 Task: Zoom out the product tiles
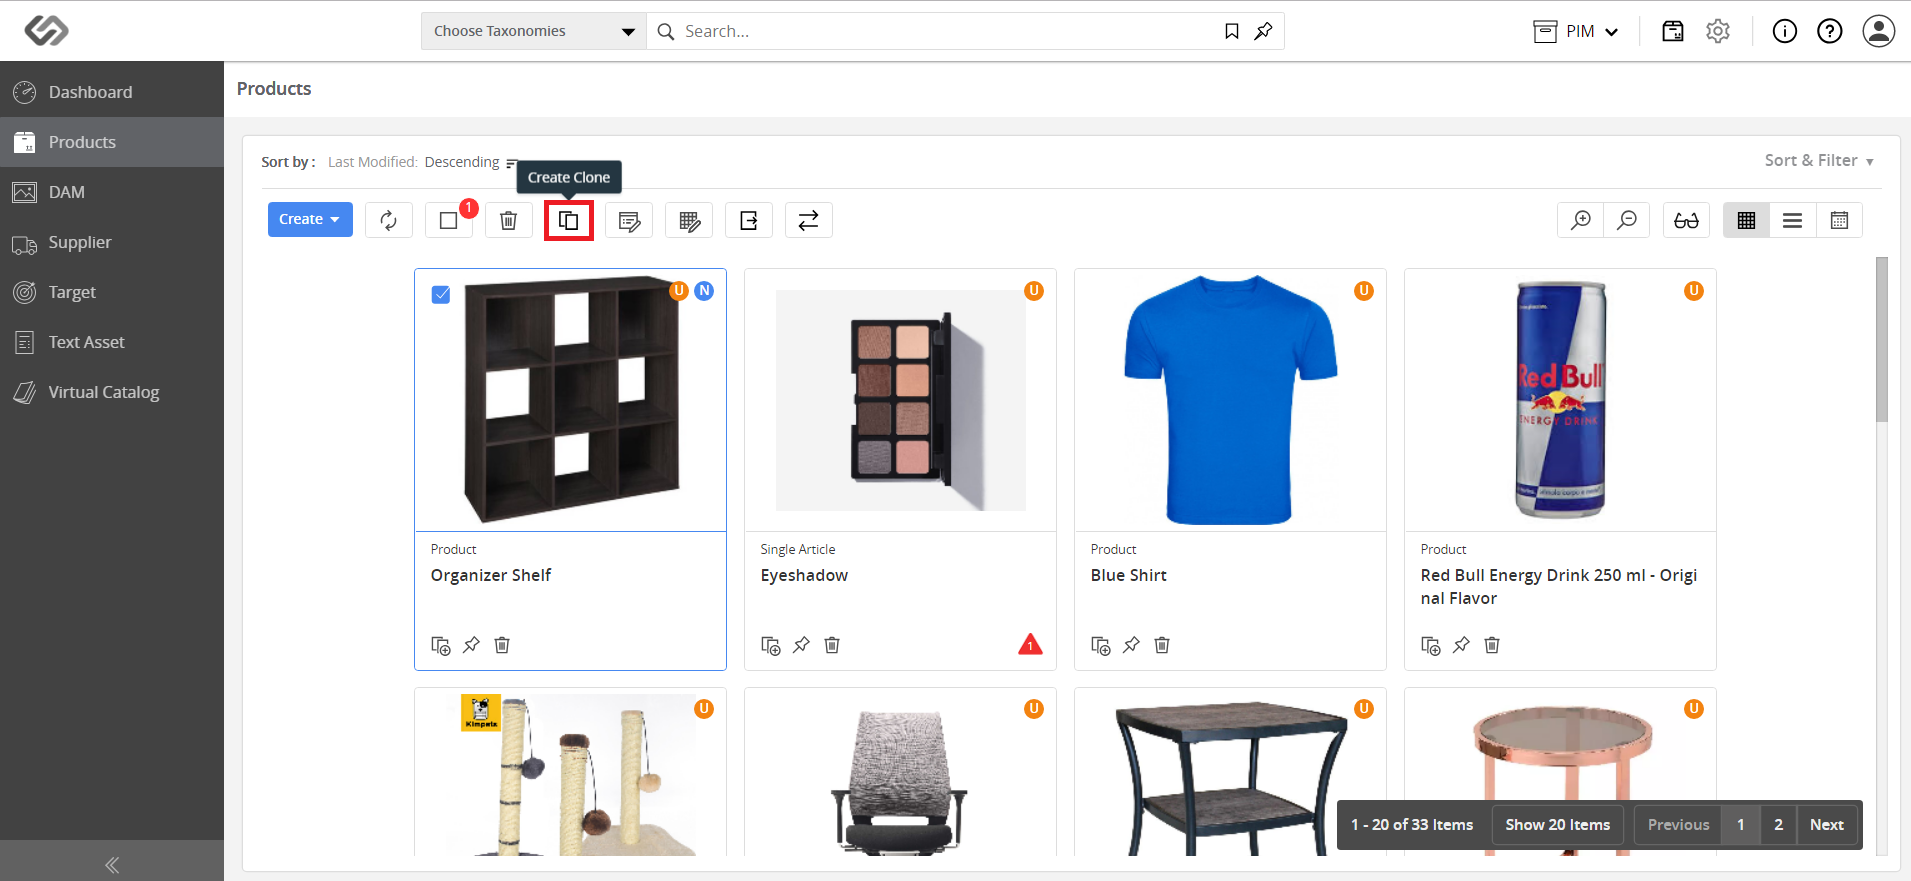click(1627, 220)
